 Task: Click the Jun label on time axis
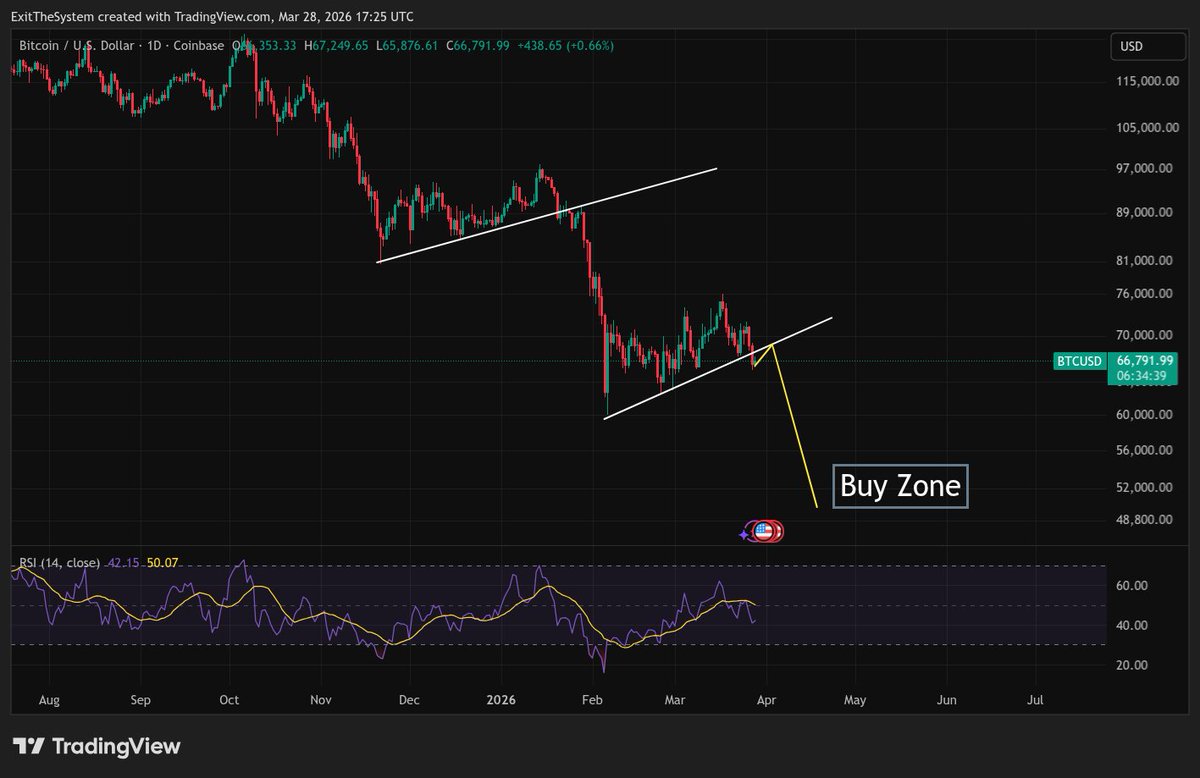click(x=946, y=701)
